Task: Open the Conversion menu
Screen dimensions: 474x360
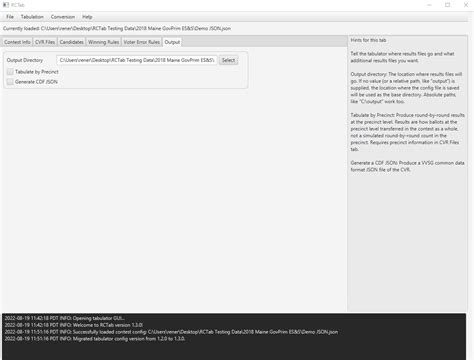Action: point(63,17)
